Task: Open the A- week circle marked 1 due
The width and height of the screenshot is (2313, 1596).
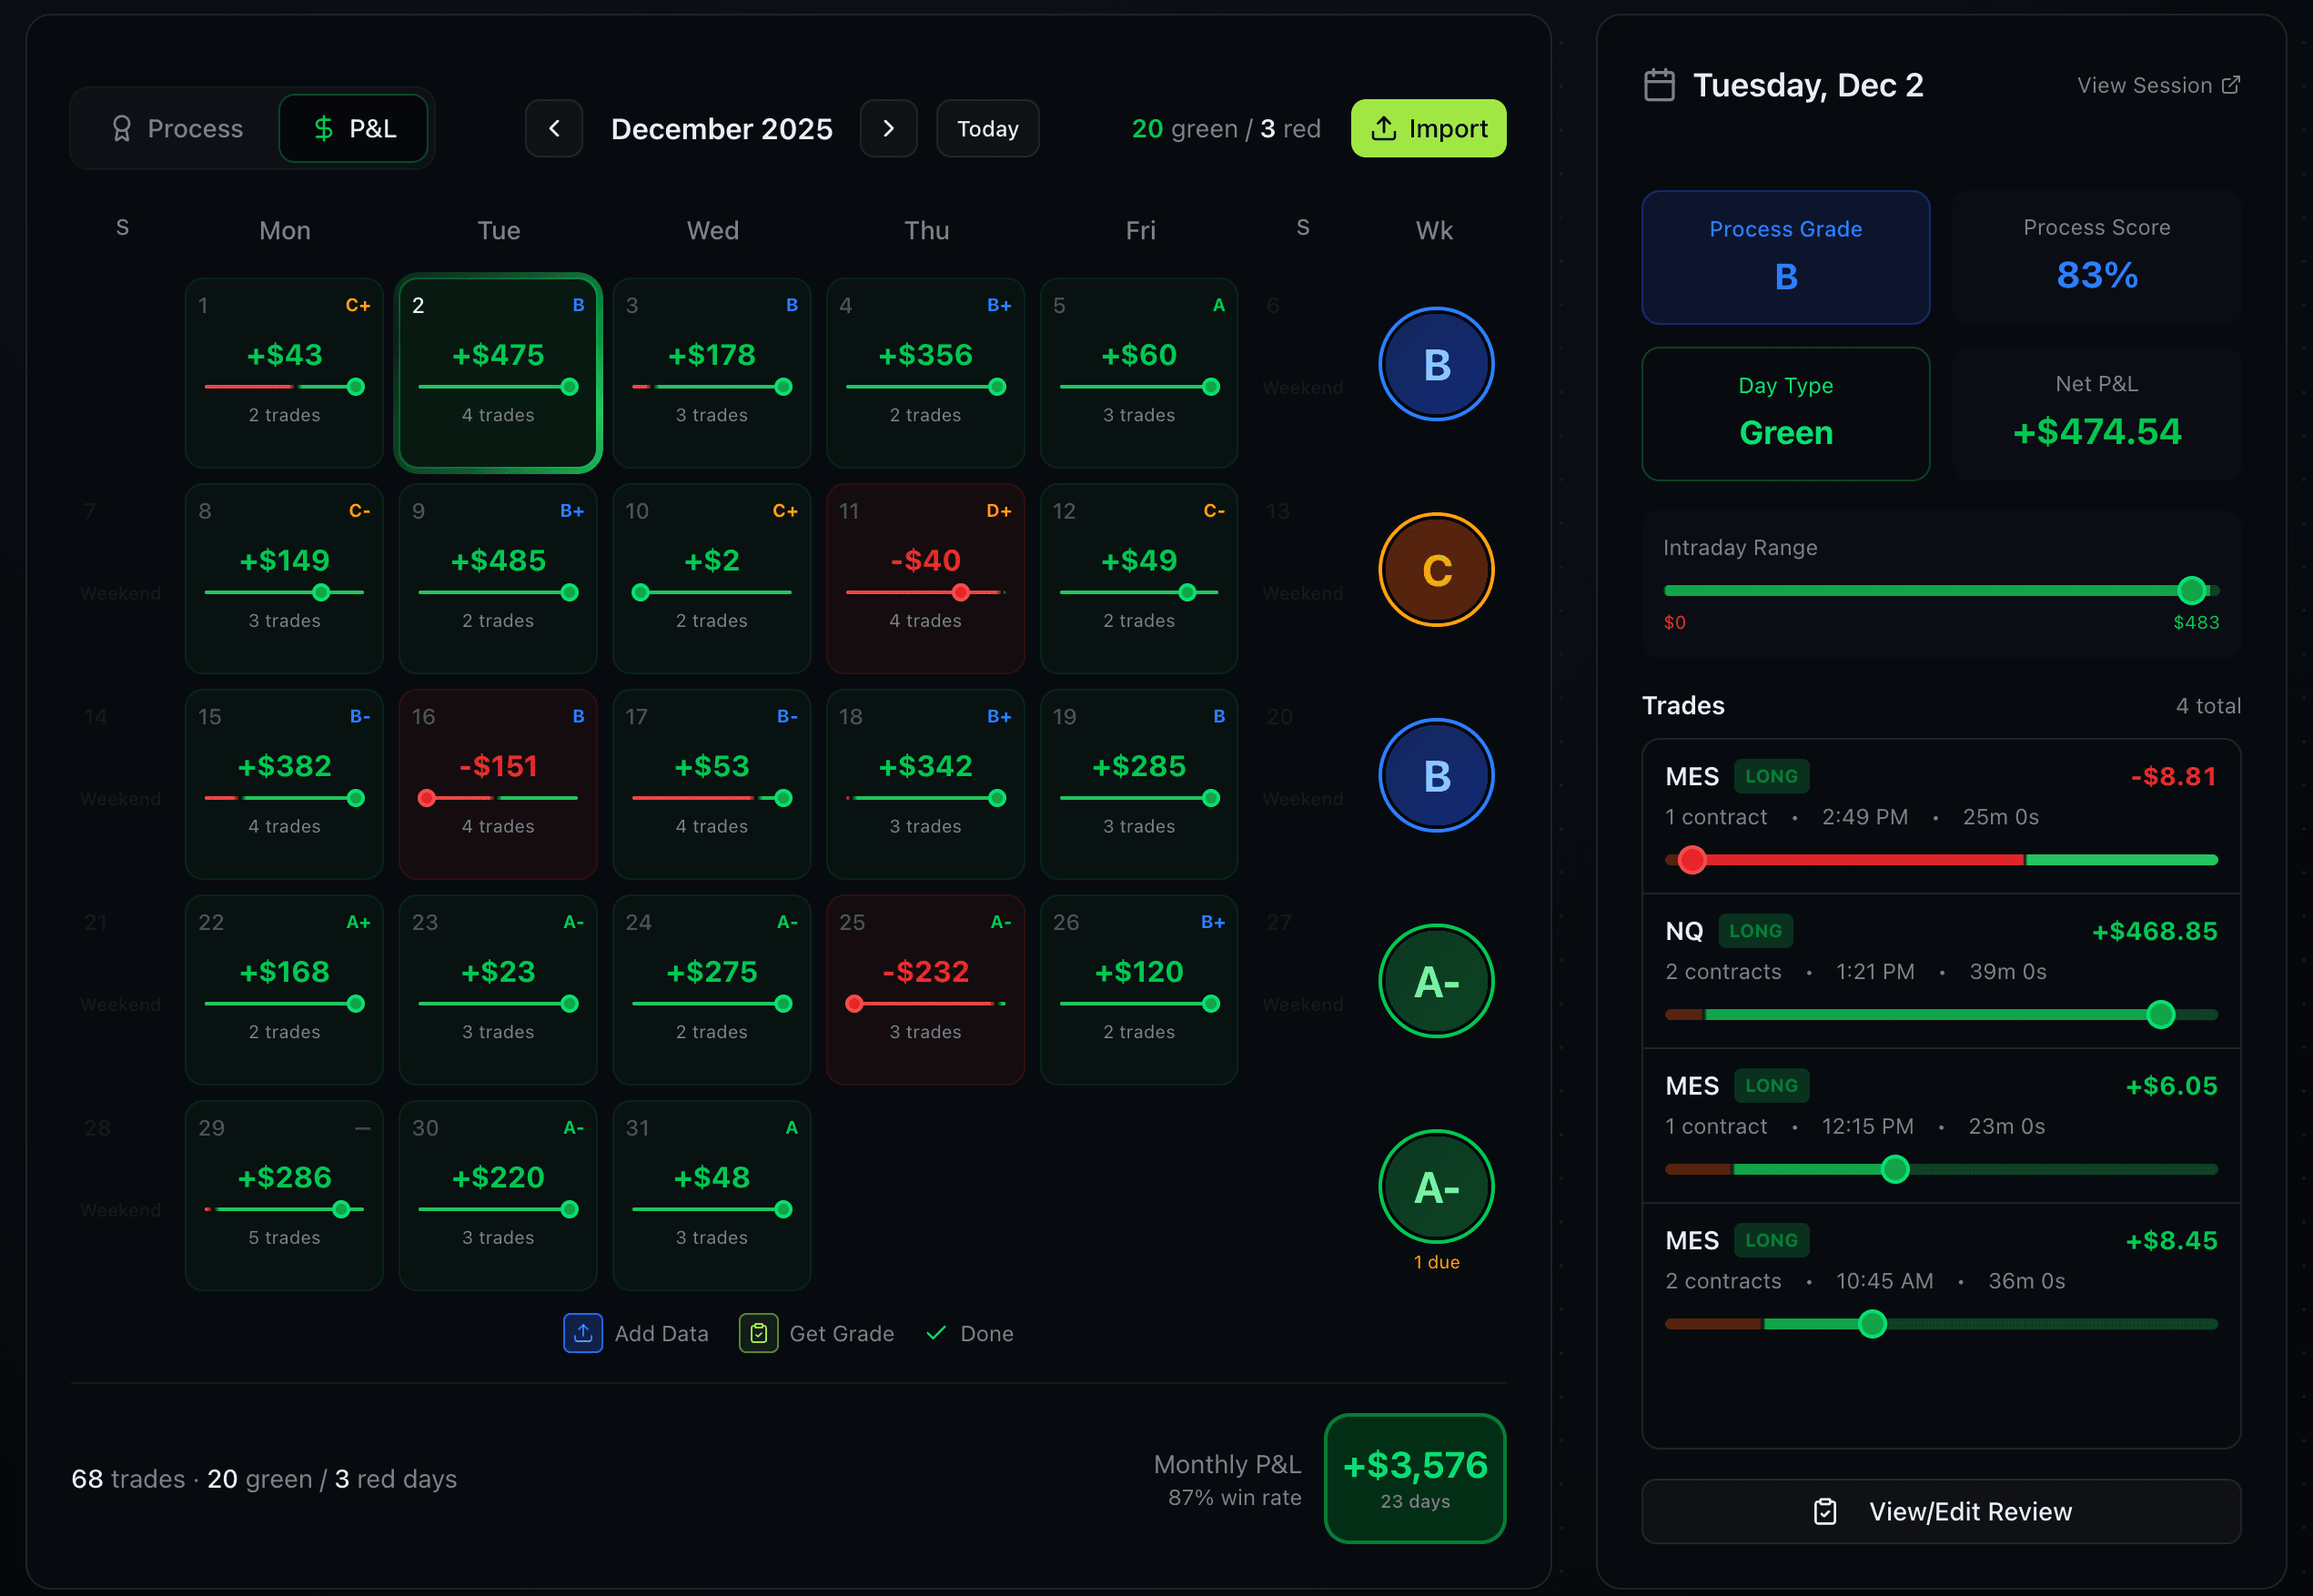Action: 1435,1186
